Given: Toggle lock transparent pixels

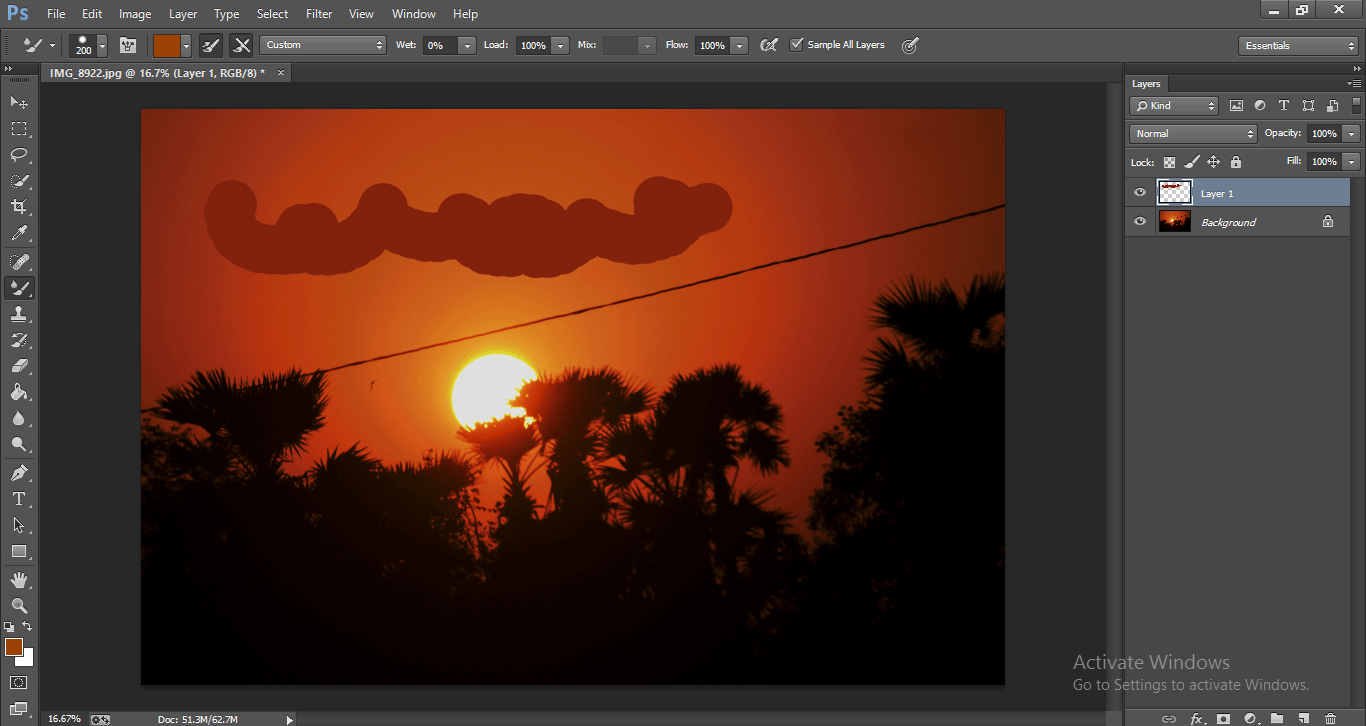Looking at the screenshot, I should coord(1169,162).
